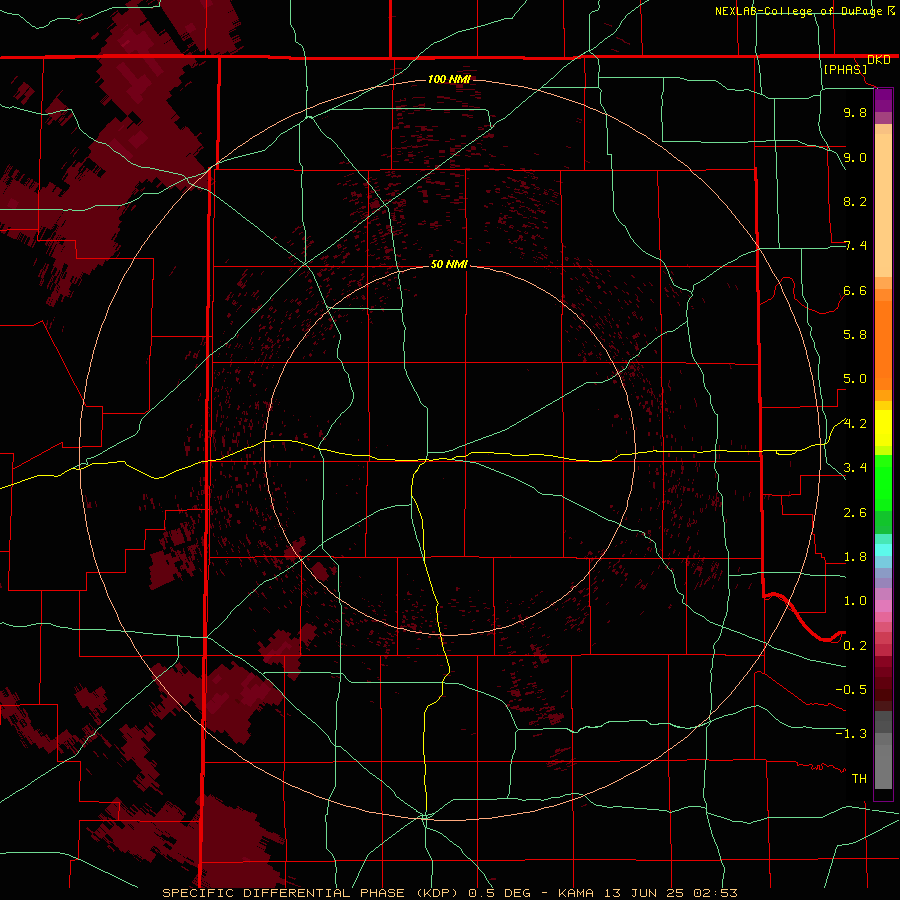This screenshot has width=900, height=900.
Task: Pick the cyan segment of the color bar
Action: pyautogui.click(x=883, y=550)
